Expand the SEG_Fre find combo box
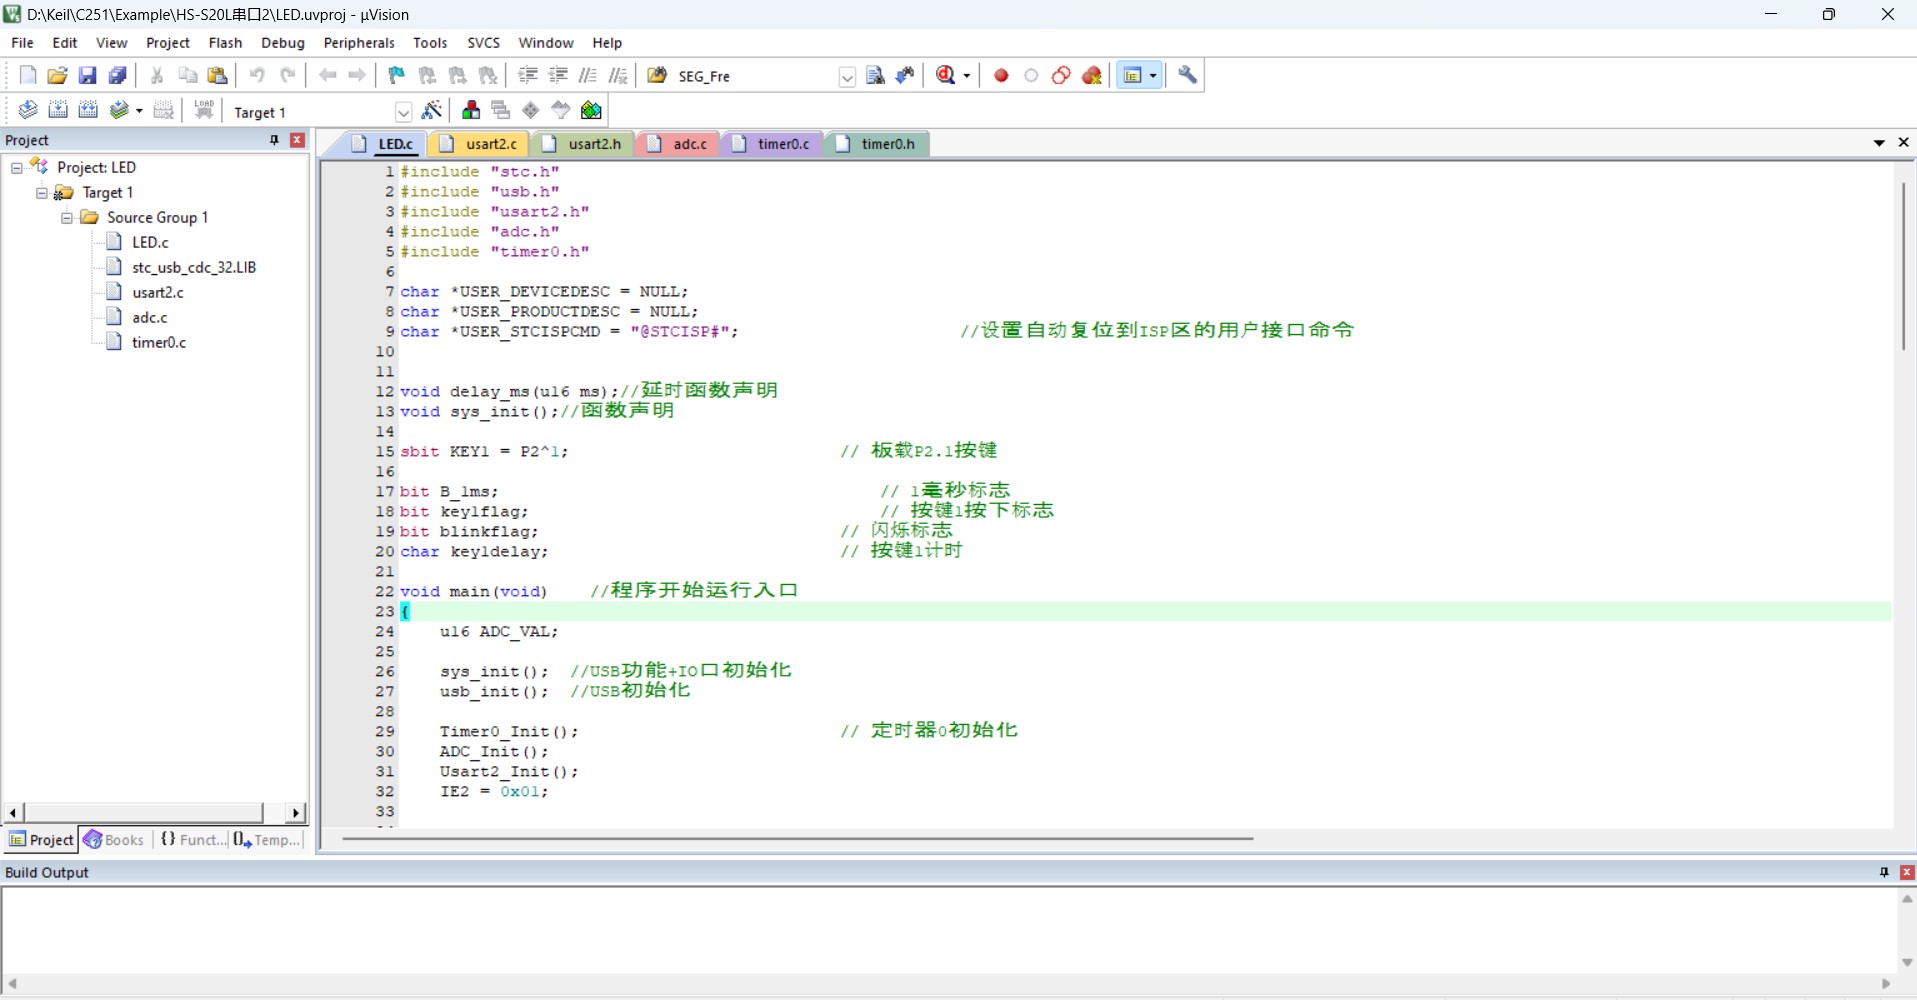The image size is (1917, 1000). [847, 77]
